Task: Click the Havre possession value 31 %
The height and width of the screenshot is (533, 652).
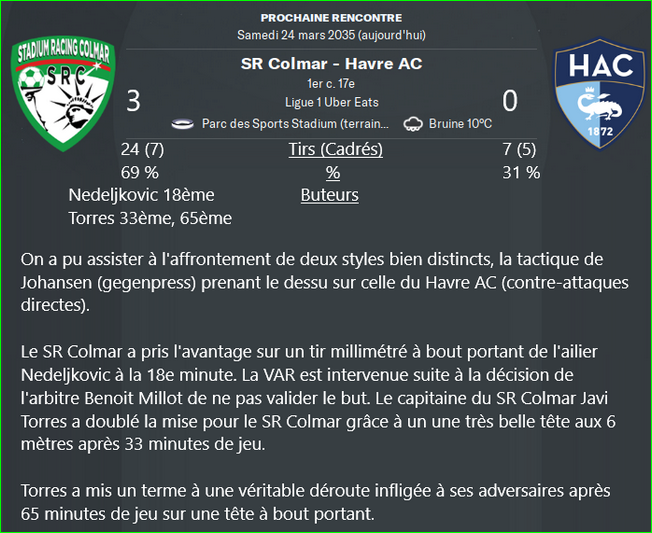Action: tap(521, 173)
